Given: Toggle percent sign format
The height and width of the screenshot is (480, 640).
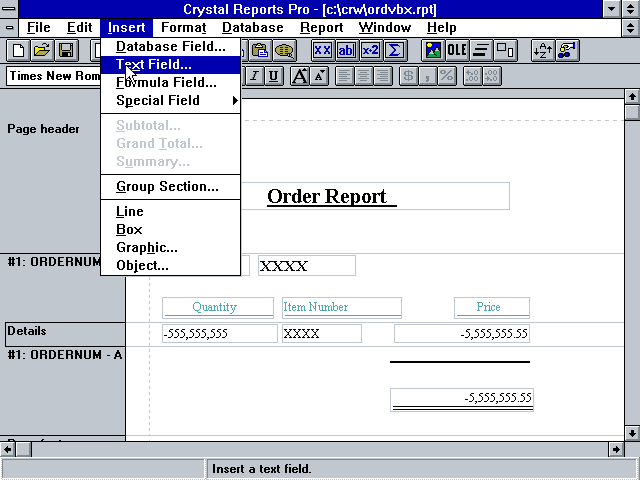Looking at the screenshot, I should click(447, 76).
